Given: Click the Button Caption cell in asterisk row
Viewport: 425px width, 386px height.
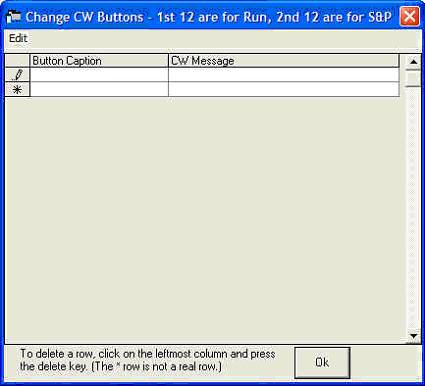Looking at the screenshot, I should (99, 89).
